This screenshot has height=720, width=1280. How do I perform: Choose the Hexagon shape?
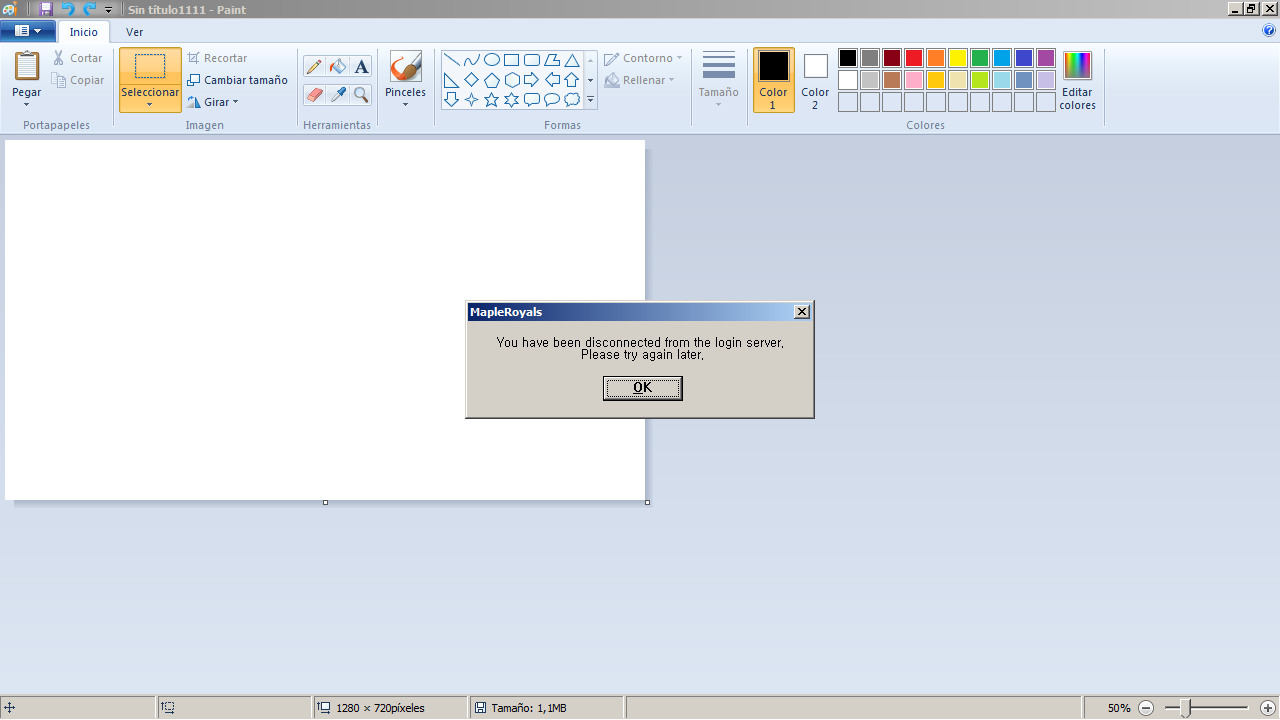coord(511,80)
